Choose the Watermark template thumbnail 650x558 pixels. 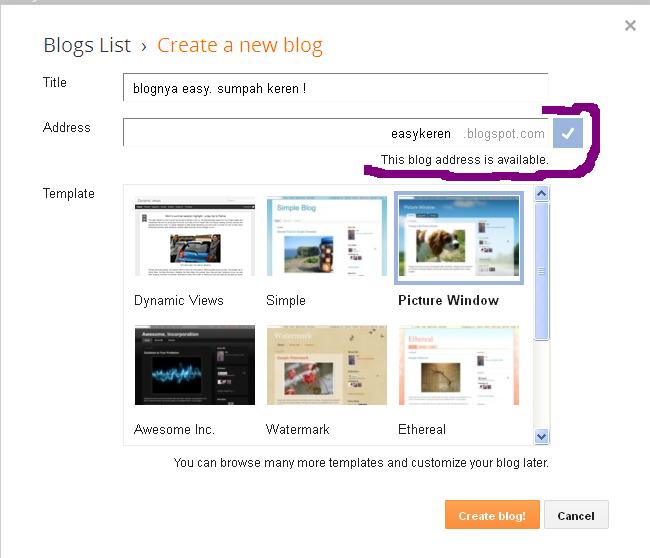tap(327, 365)
